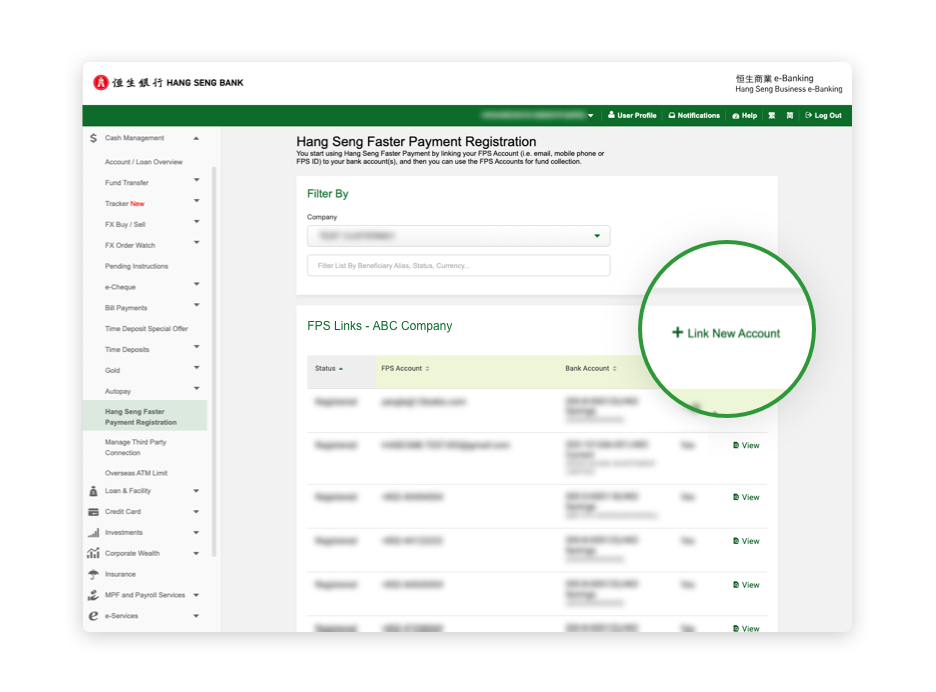Click the MPF and Payroll Services icon
Image resolution: width=936 pixels, height=692 pixels.
[92, 594]
